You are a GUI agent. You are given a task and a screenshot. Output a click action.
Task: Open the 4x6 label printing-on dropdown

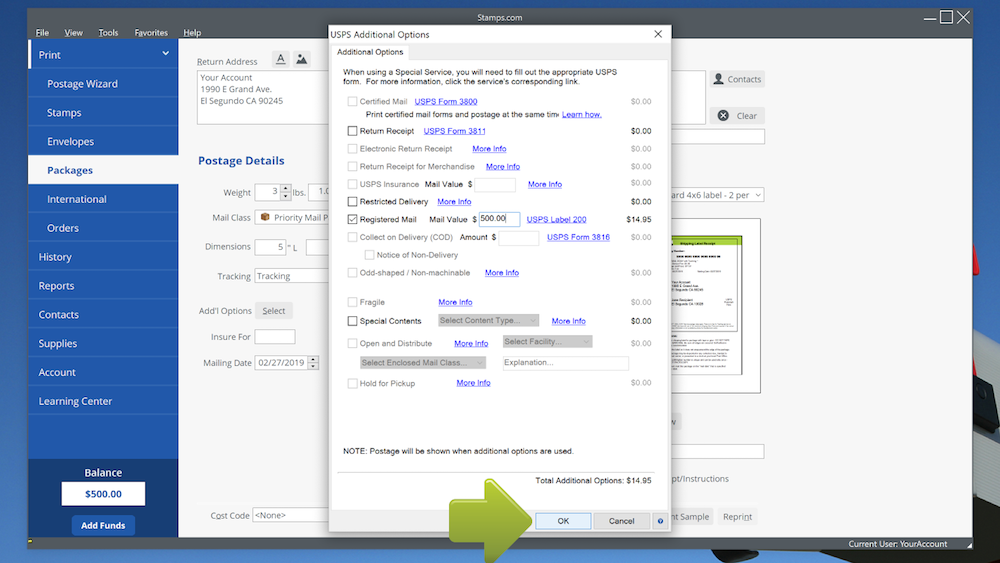click(x=717, y=195)
